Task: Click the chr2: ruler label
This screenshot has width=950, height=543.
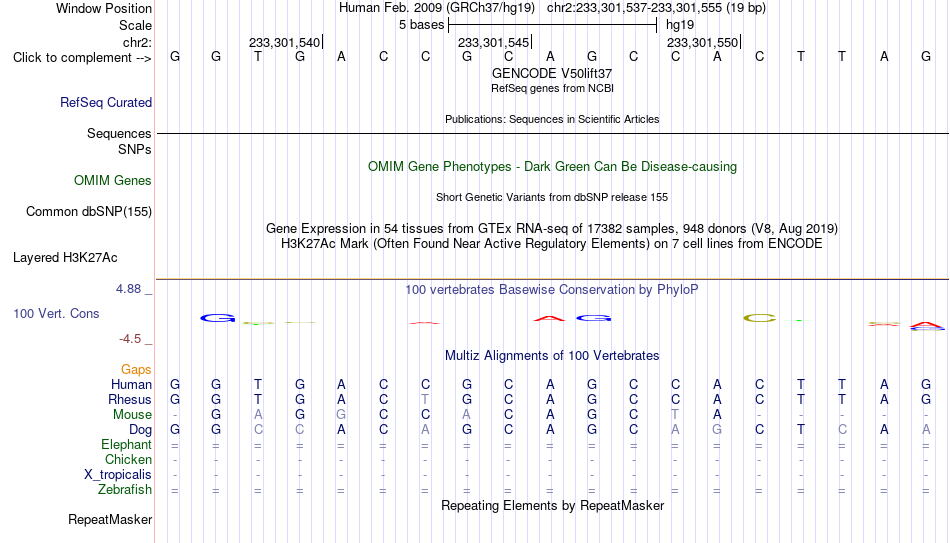Action: [137, 43]
